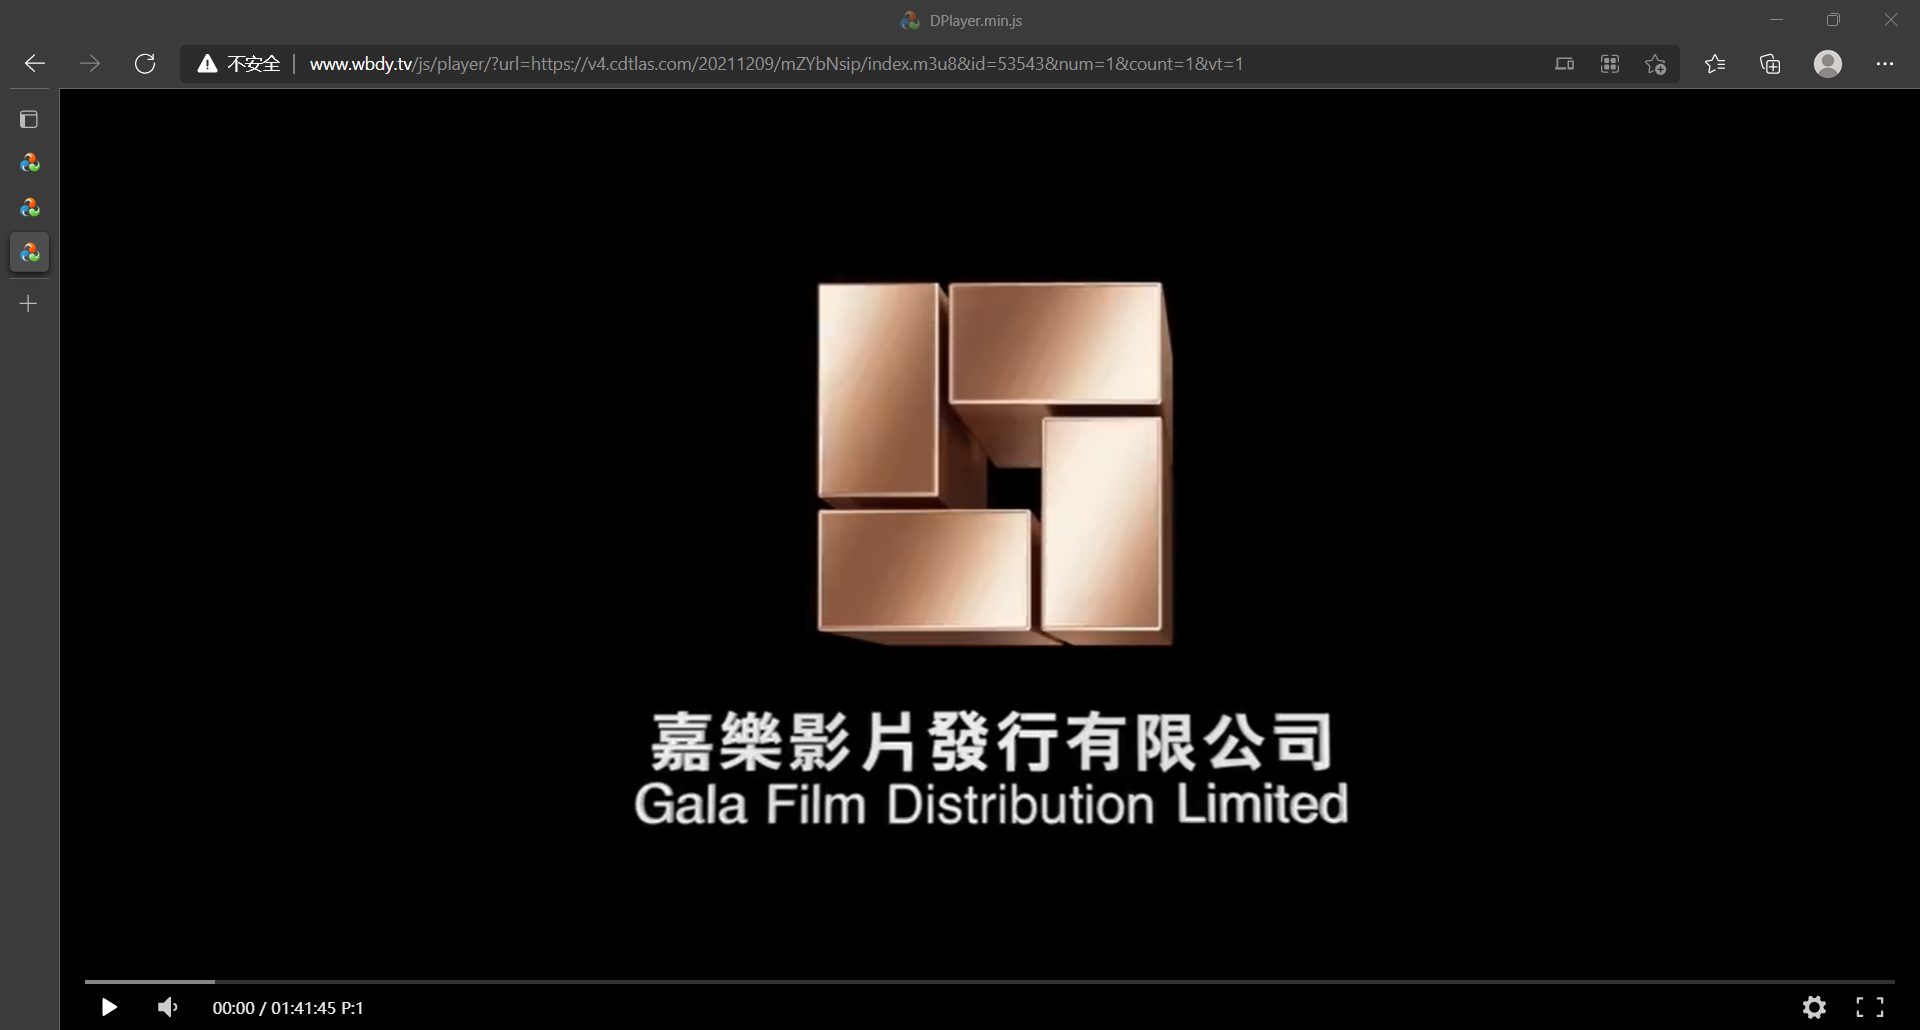Image resolution: width=1920 pixels, height=1030 pixels.
Task: Open video player settings gear
Action: [1814, 1007]
